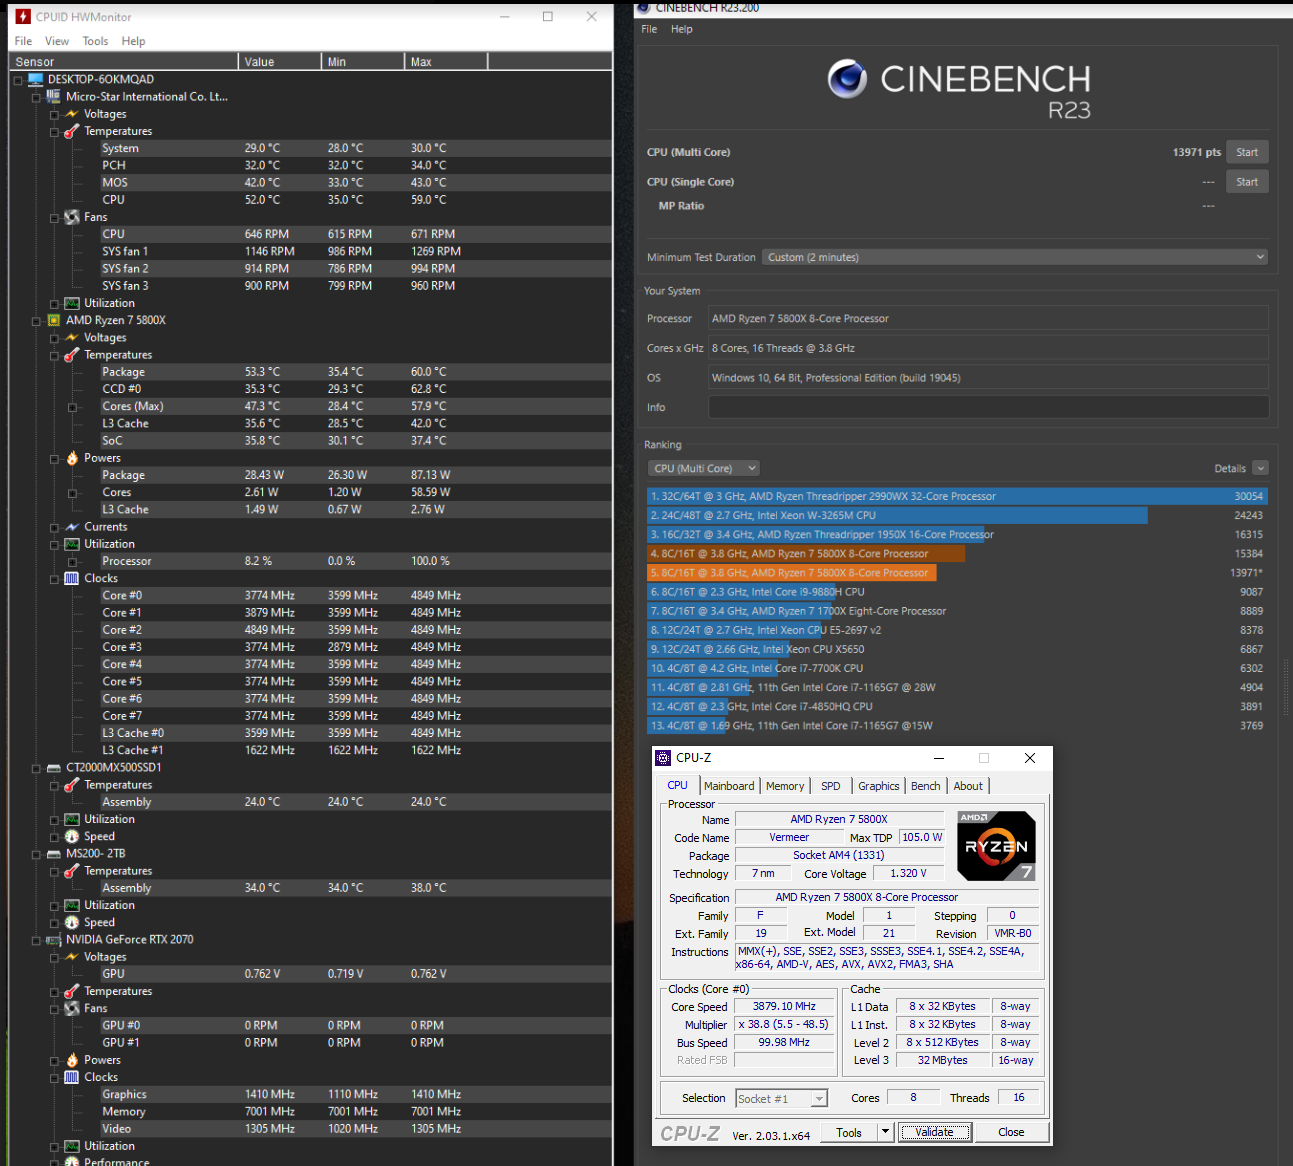
Task: Click the Core Speed value 3879.10 MHz
Action: pos(784,1007)
